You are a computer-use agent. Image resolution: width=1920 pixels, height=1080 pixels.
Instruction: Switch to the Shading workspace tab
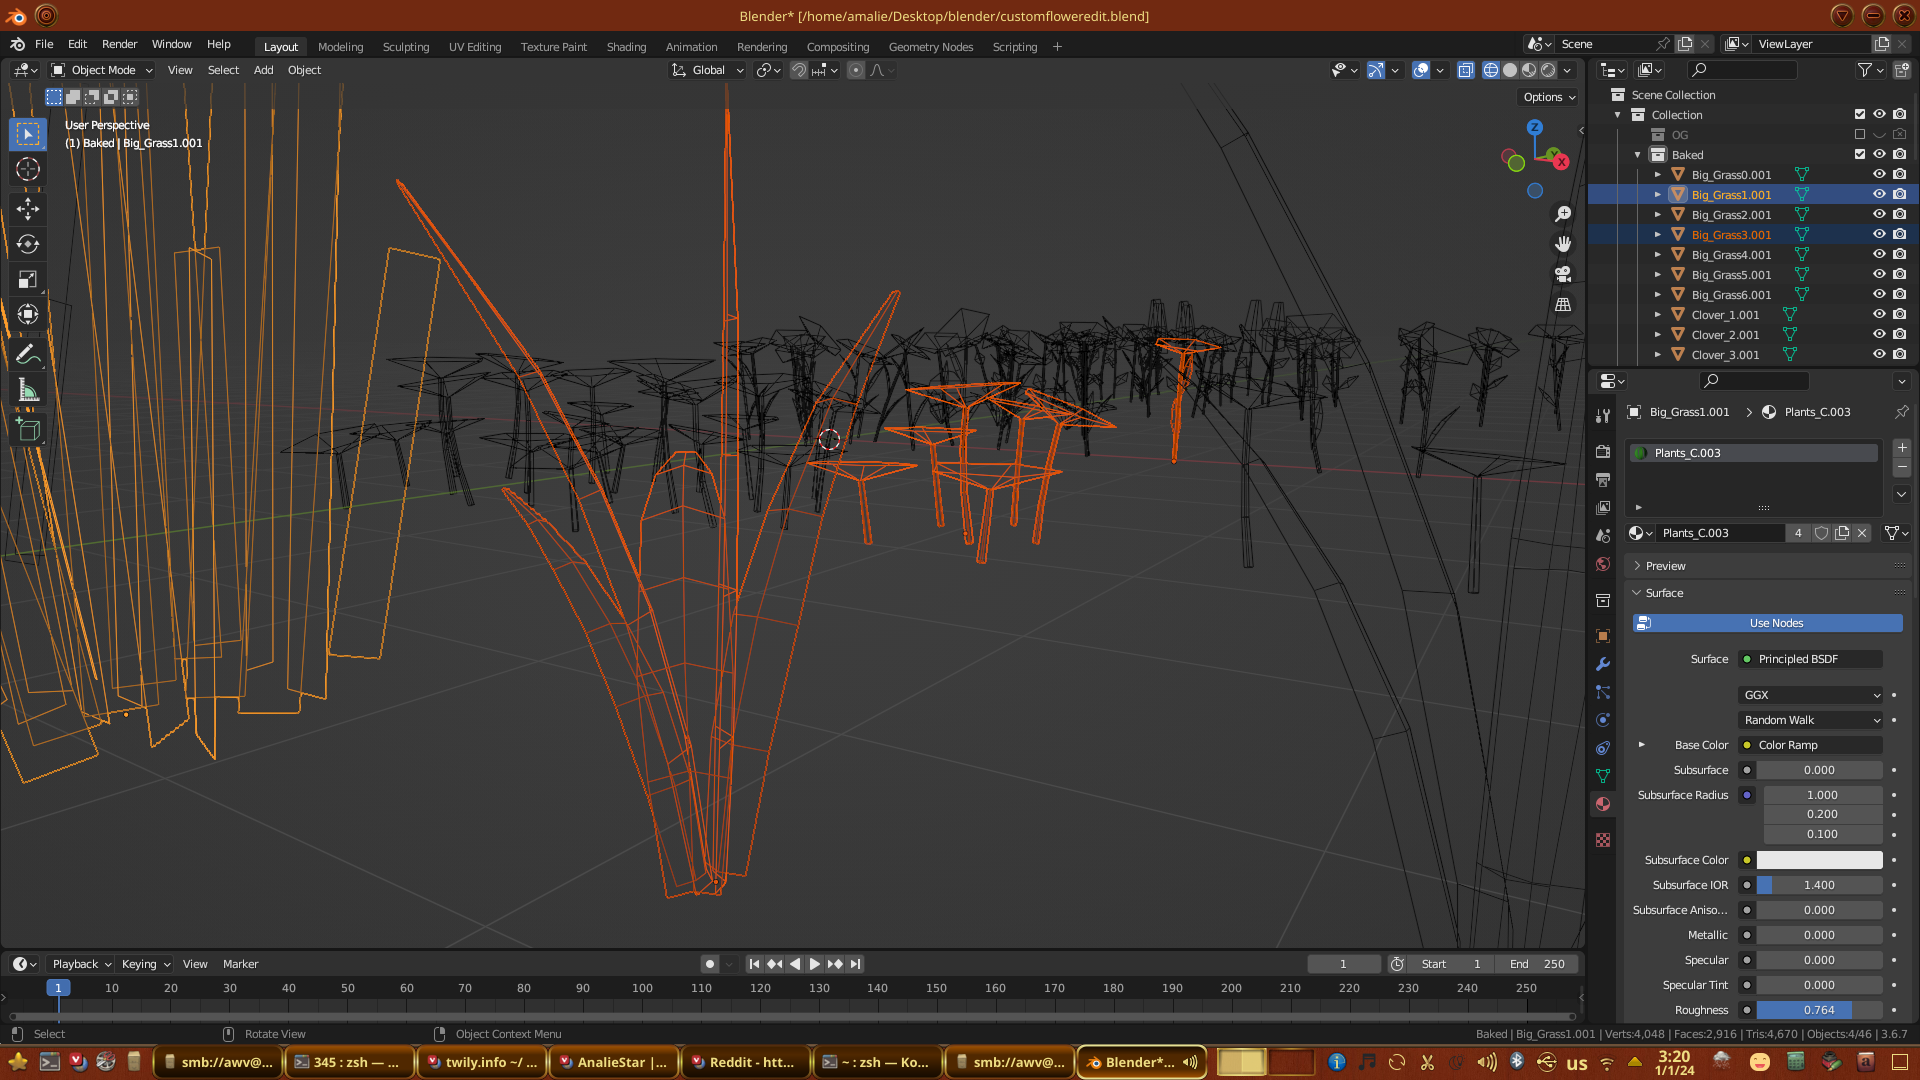tap(626, 47)
